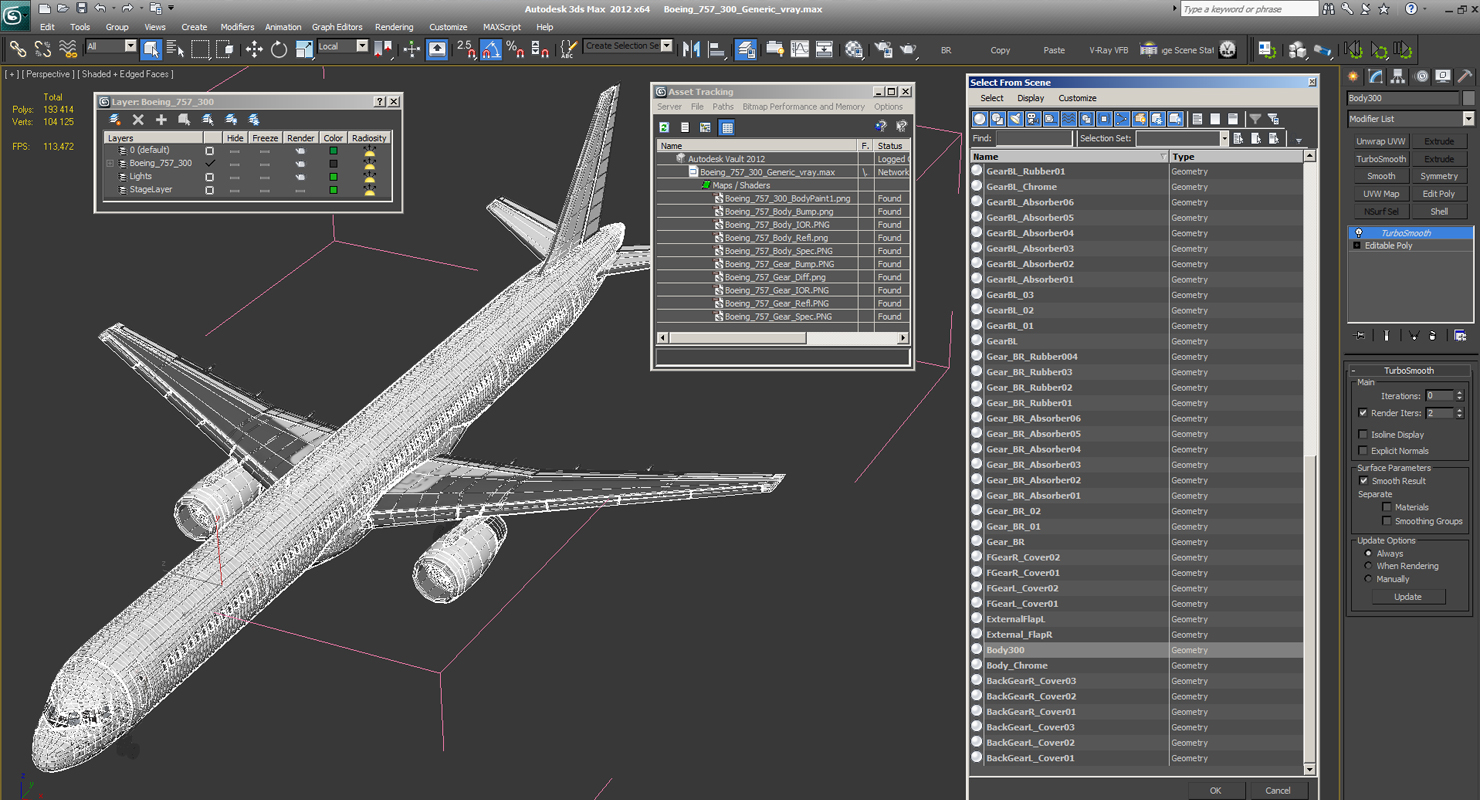Toggle Display Space Warps filter in Select From Scene

pos(1069,119)
